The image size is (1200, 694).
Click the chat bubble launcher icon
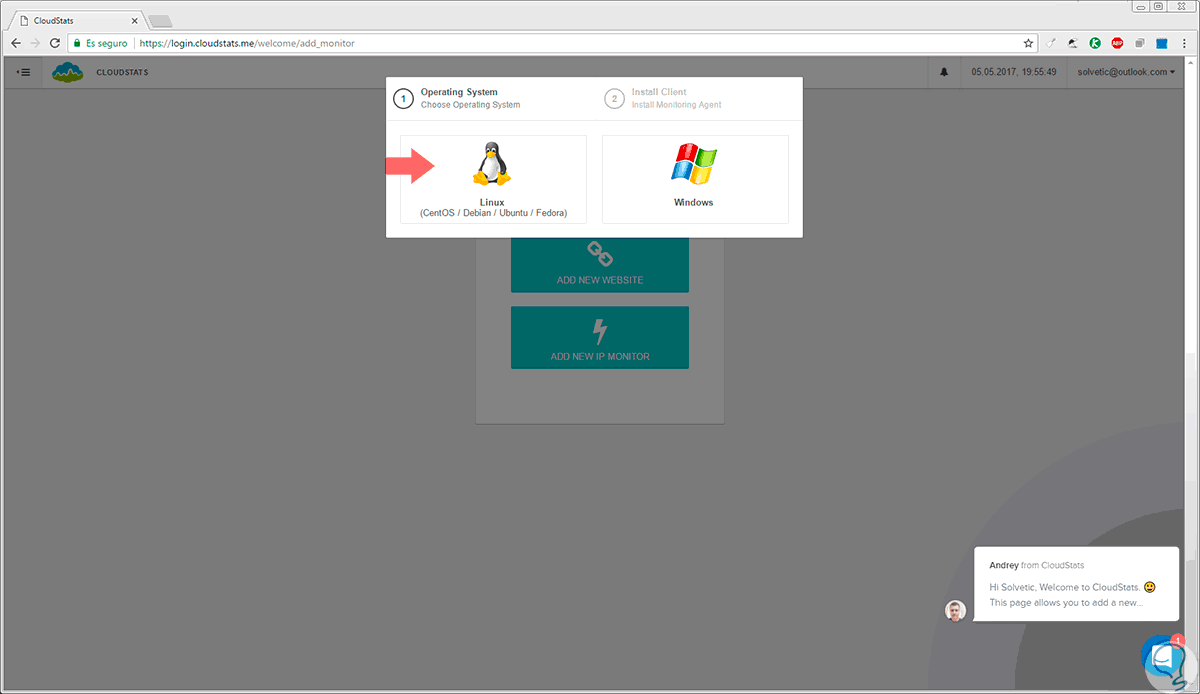tap(1164, 656)
